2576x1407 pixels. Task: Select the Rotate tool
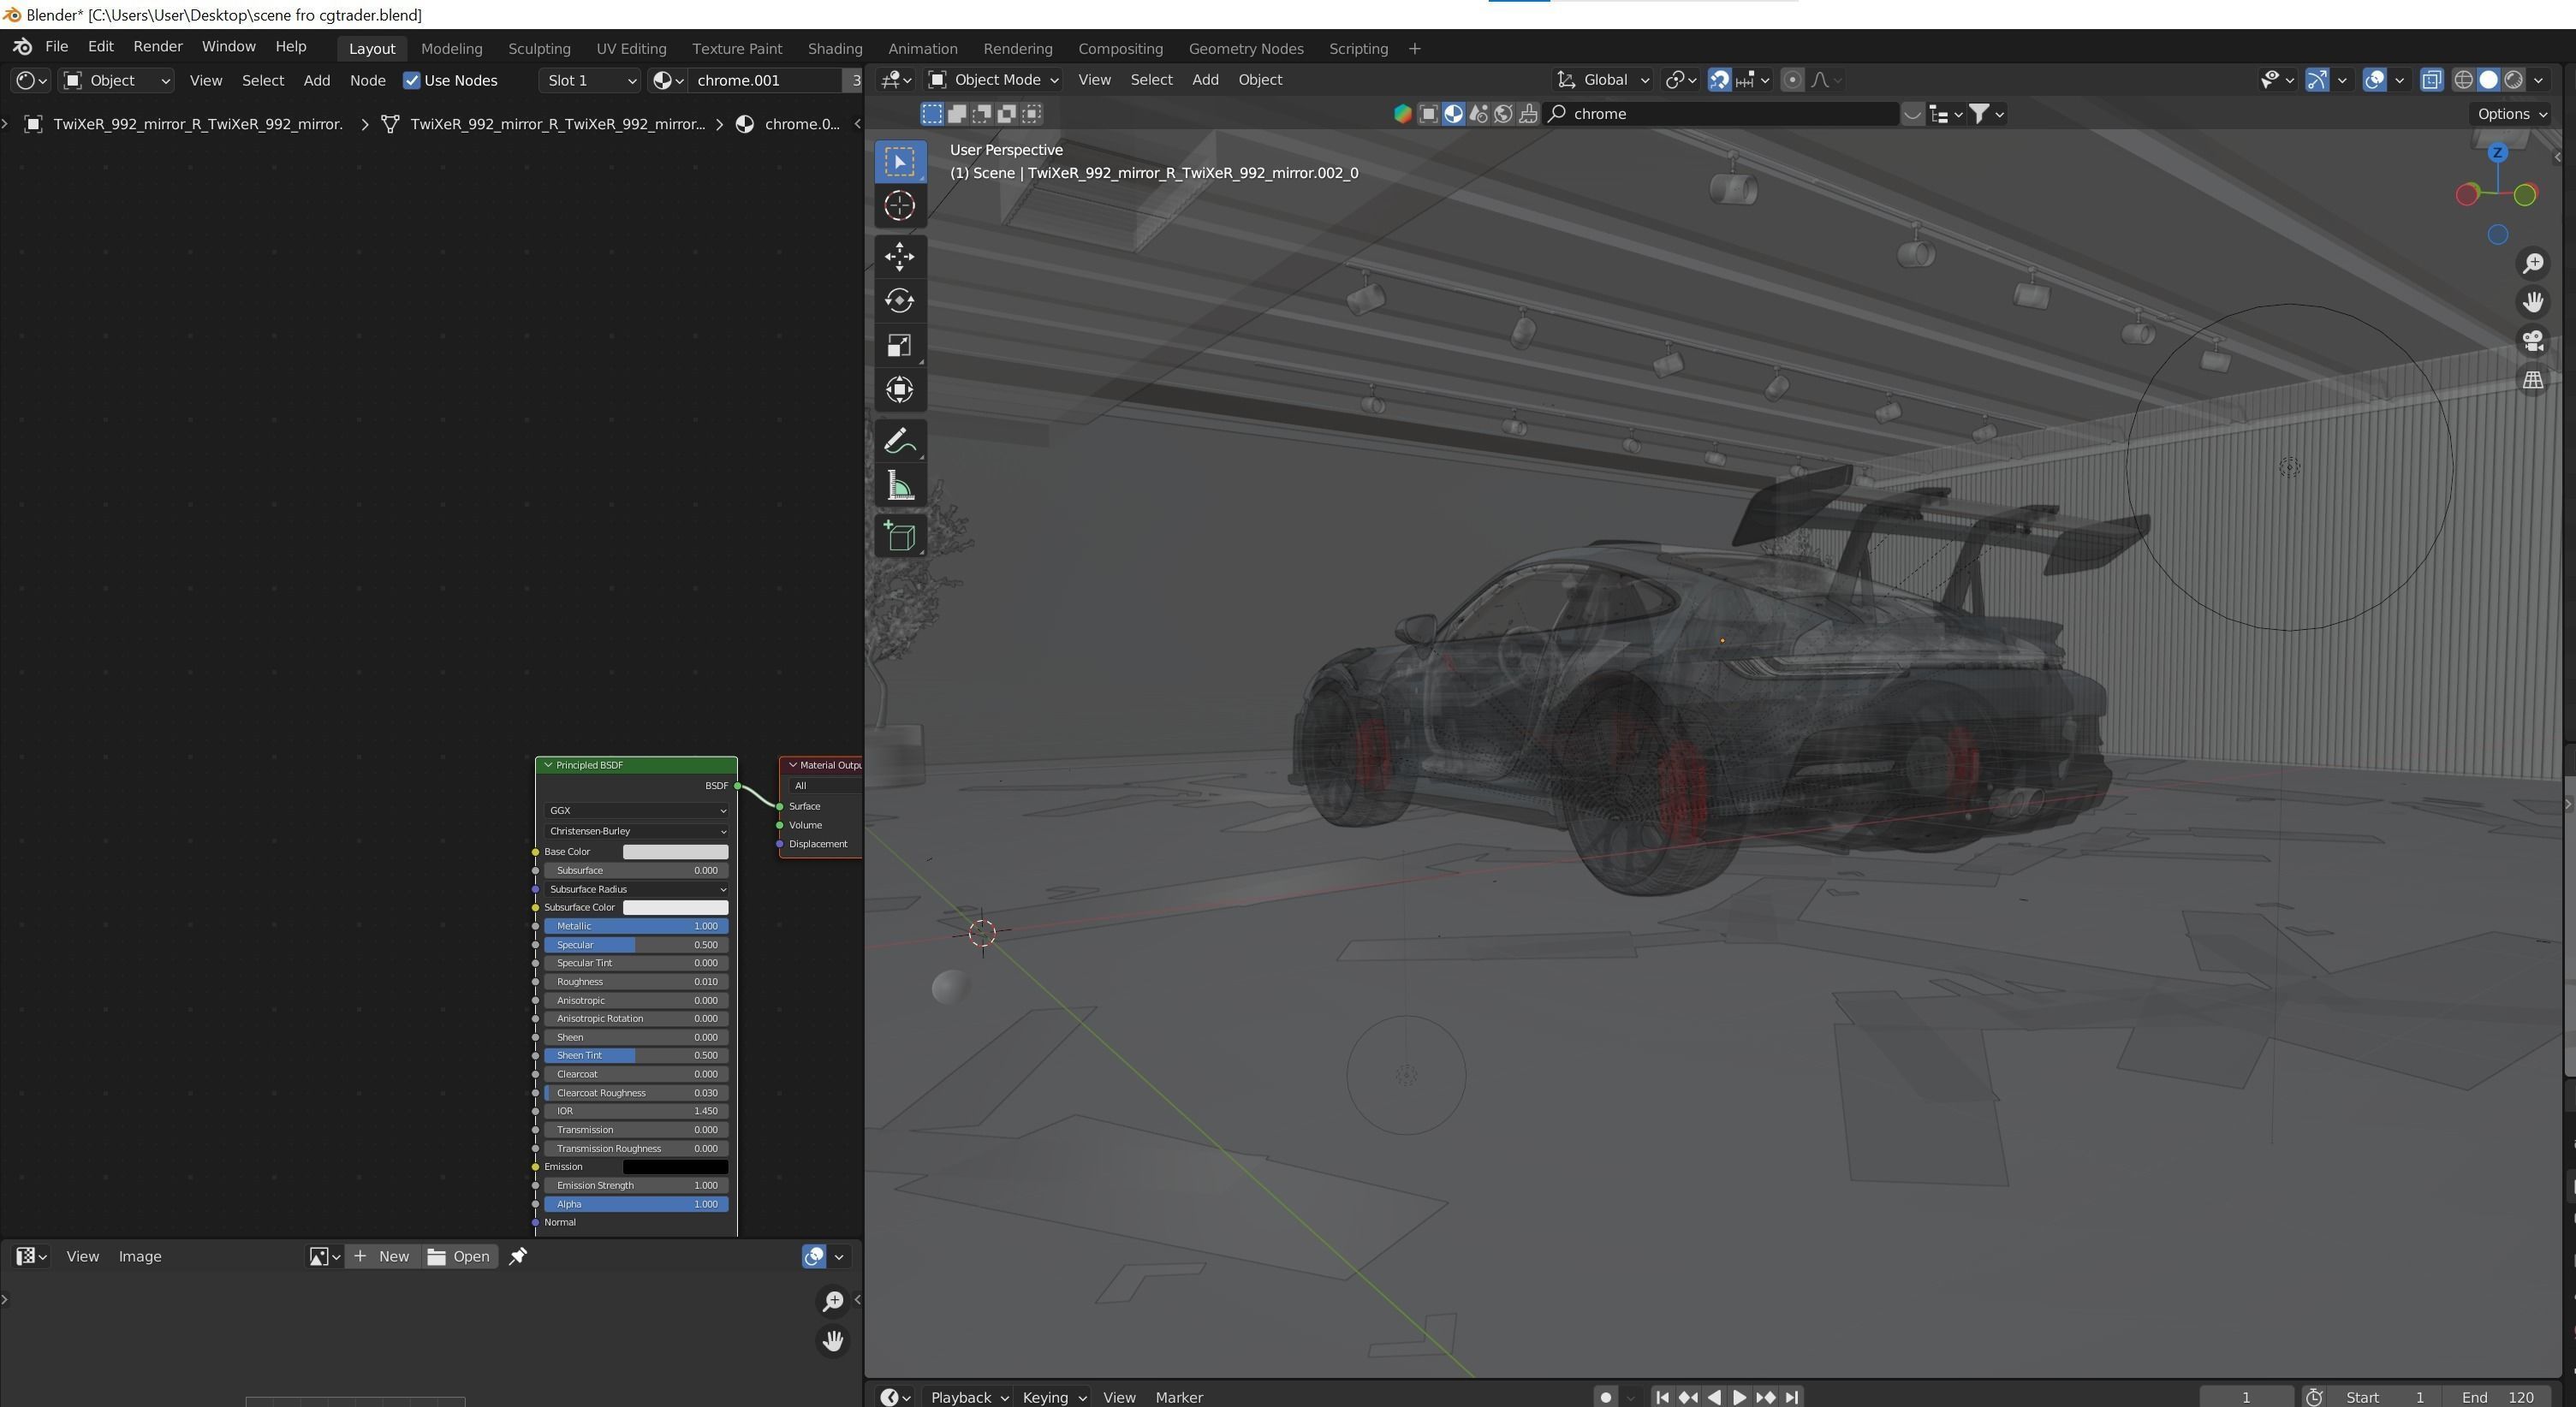899,300
